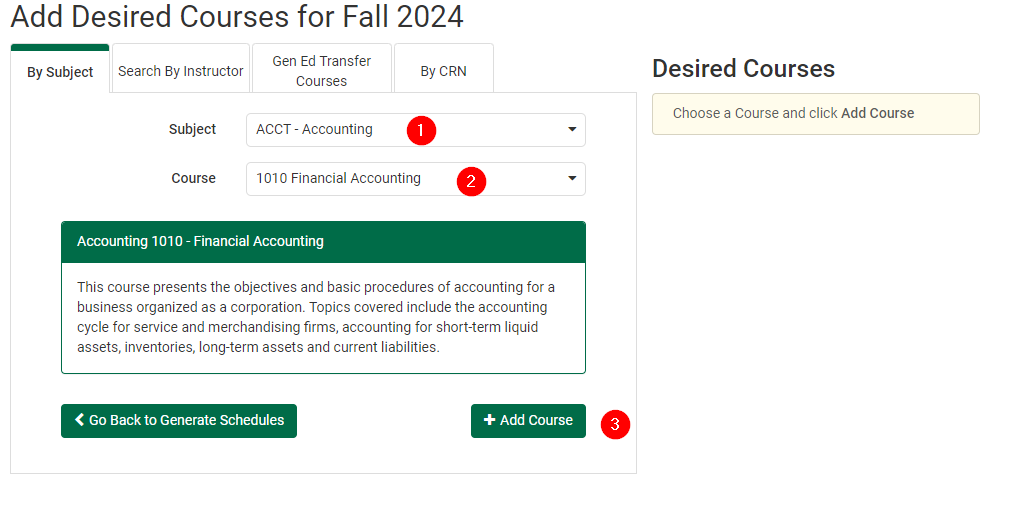Click the Subject field label

(192, 129)
